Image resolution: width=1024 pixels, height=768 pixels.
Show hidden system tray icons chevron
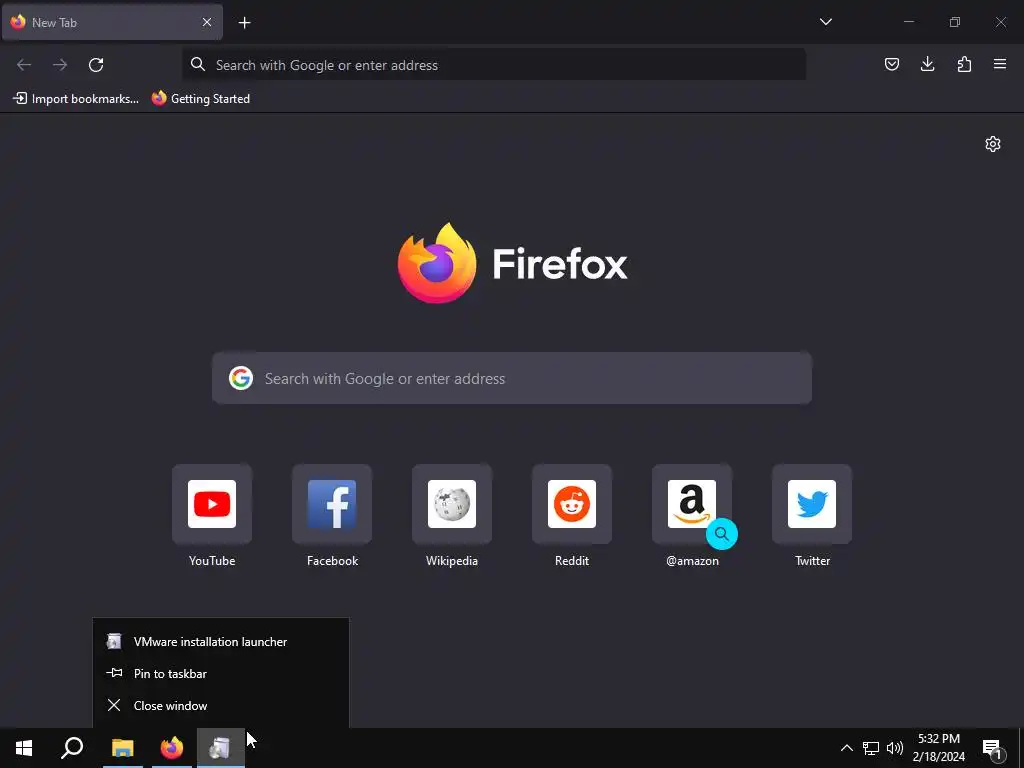coord(846,748)
